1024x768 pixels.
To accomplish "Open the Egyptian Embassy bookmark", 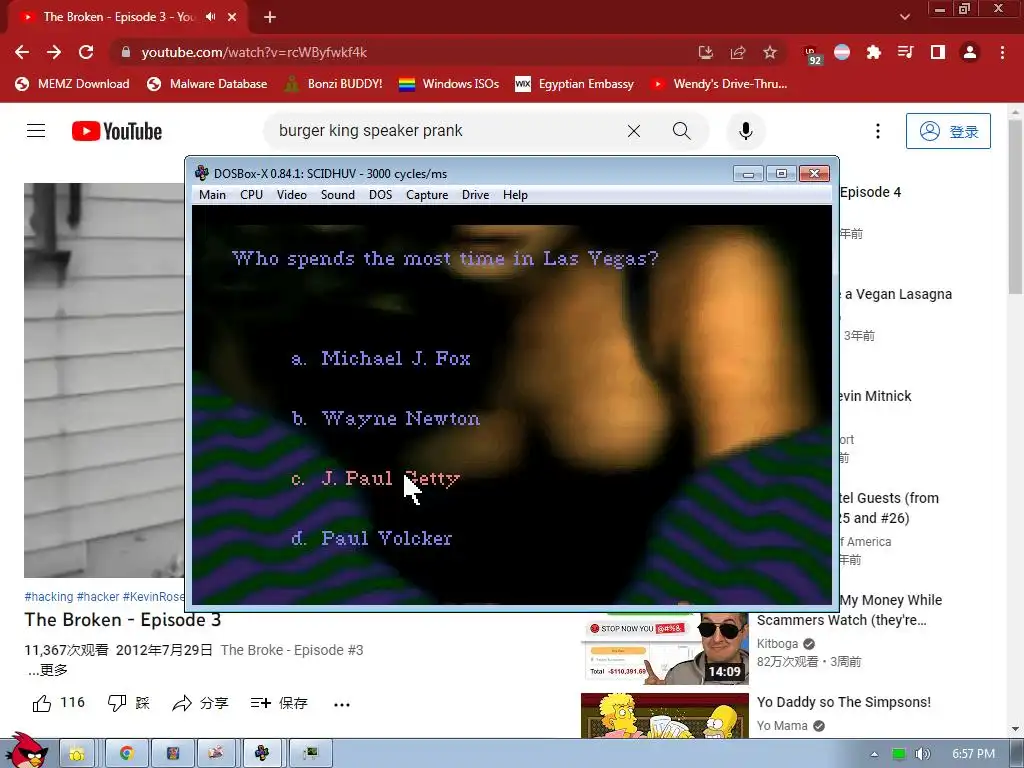I will [x=574, y=84].
